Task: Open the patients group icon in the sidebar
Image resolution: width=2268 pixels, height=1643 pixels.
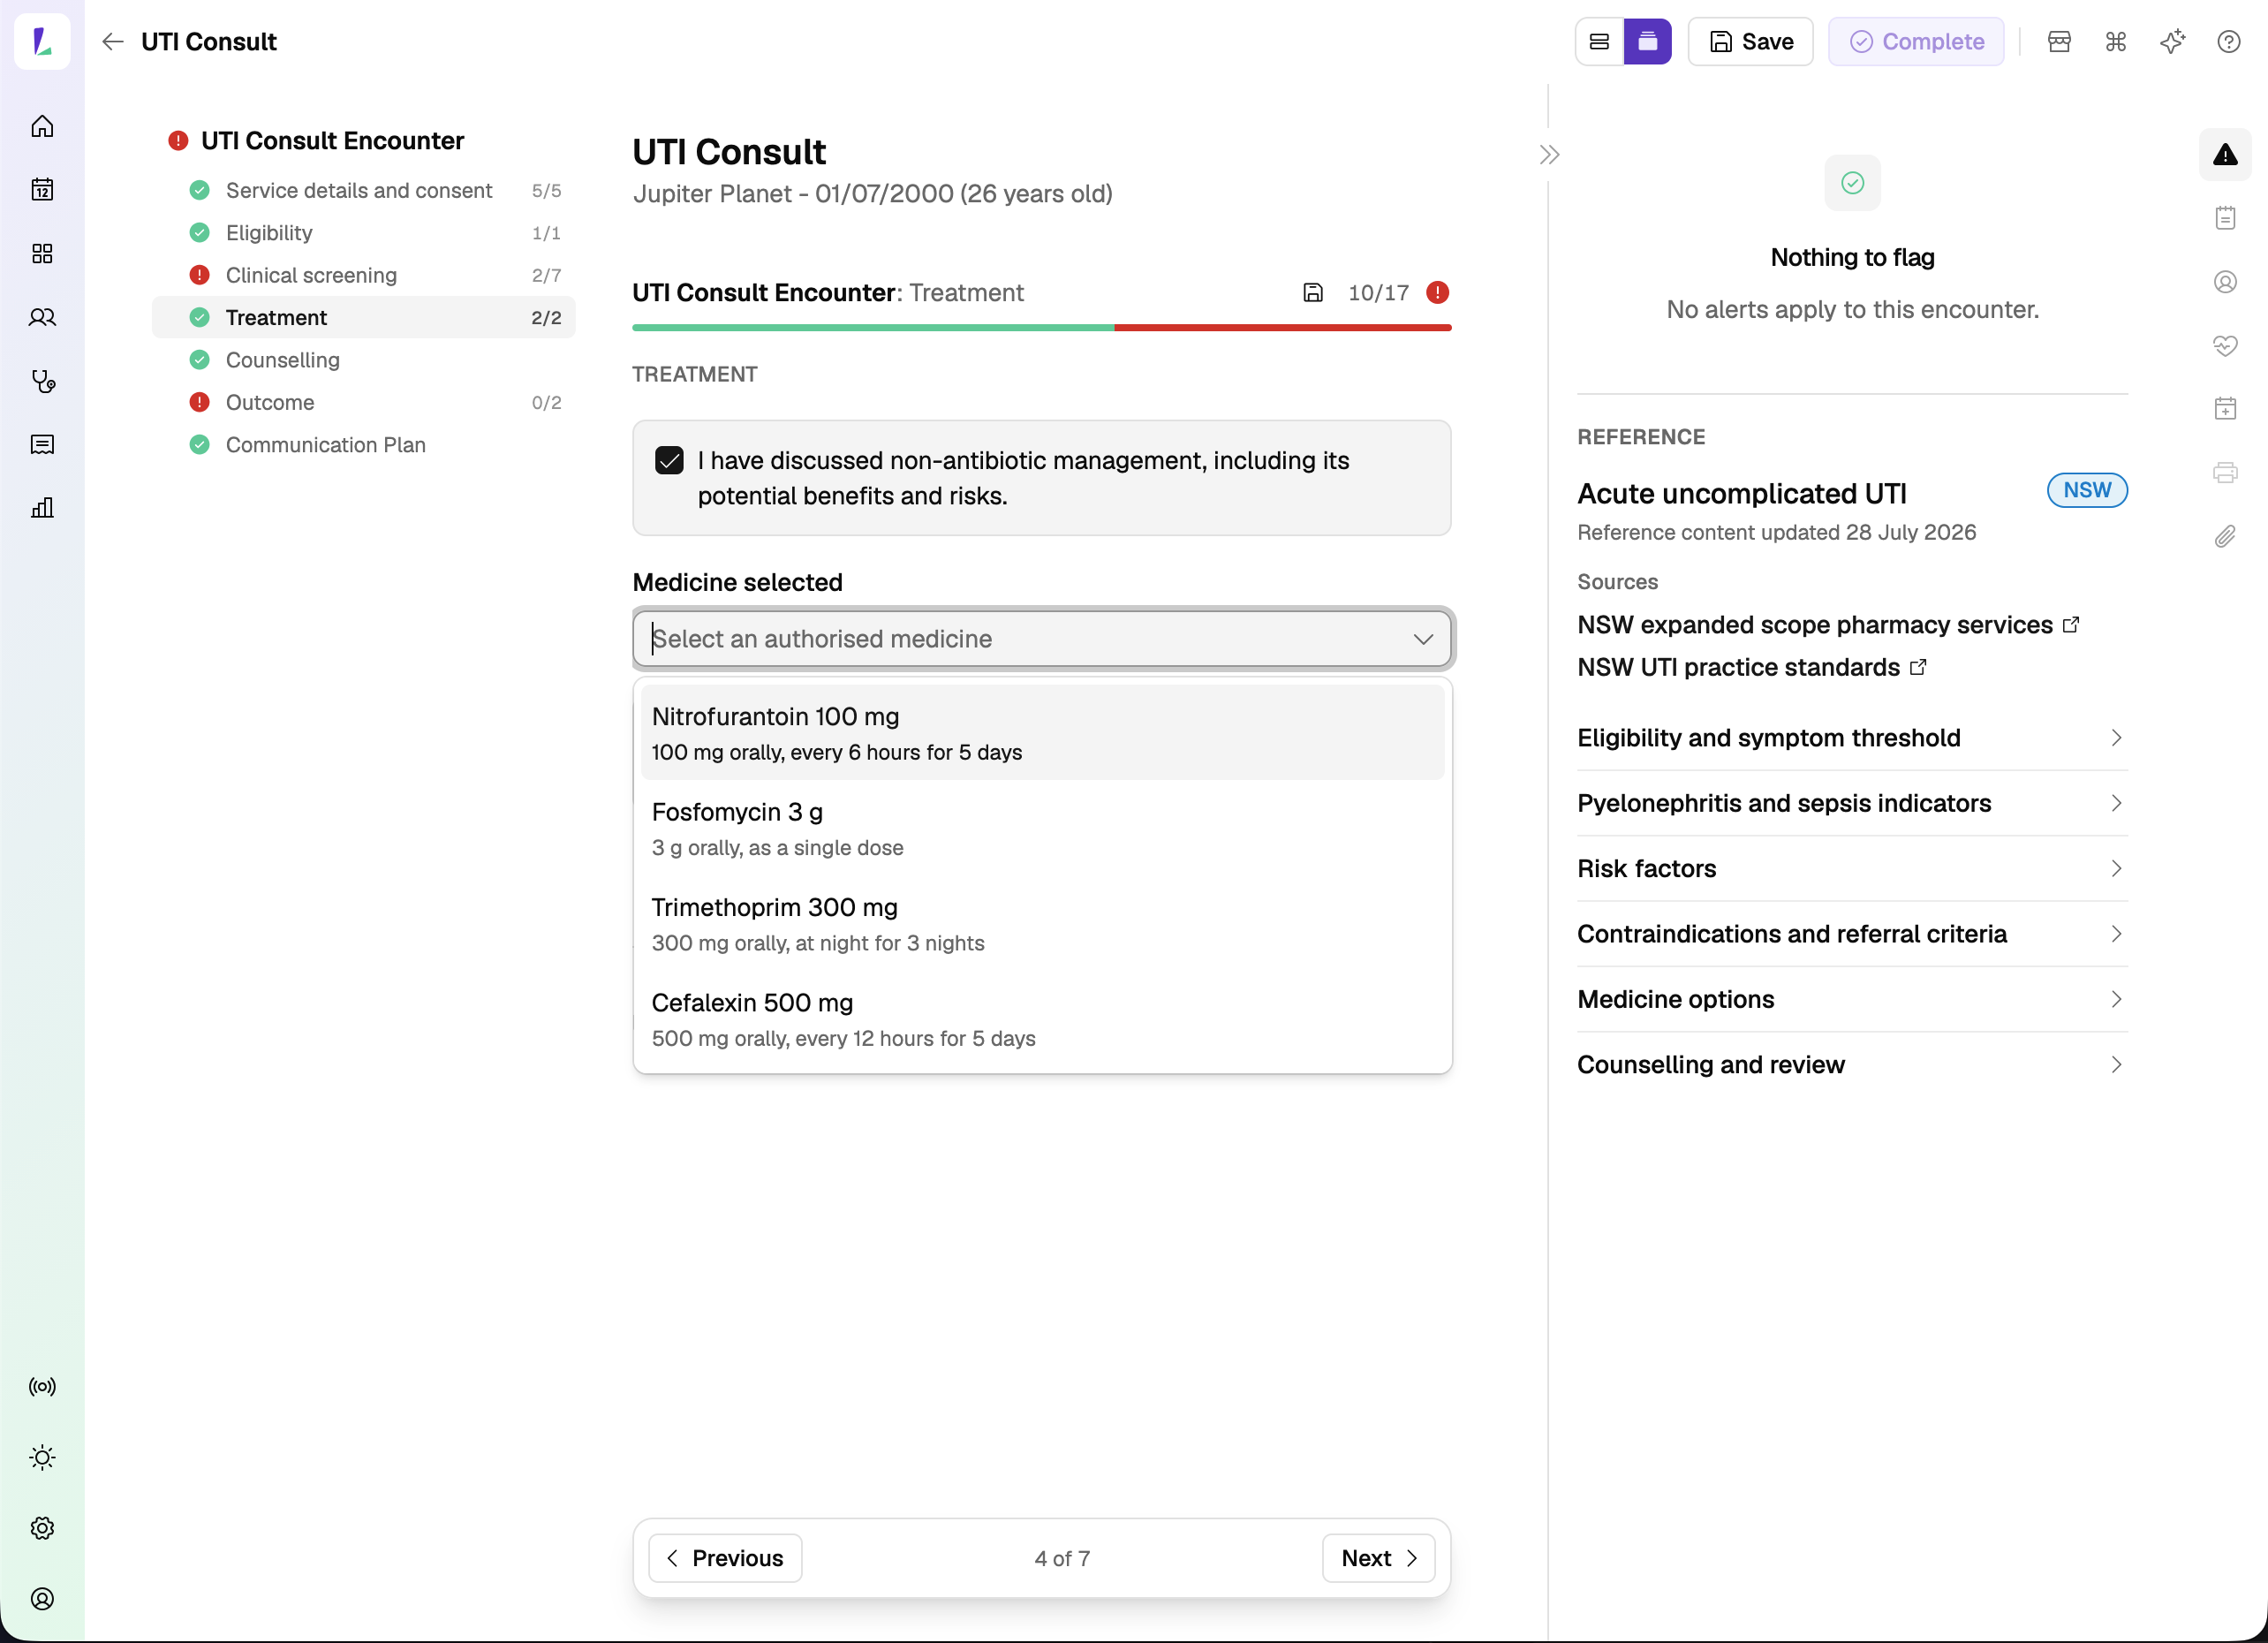Action: (42, 318)
